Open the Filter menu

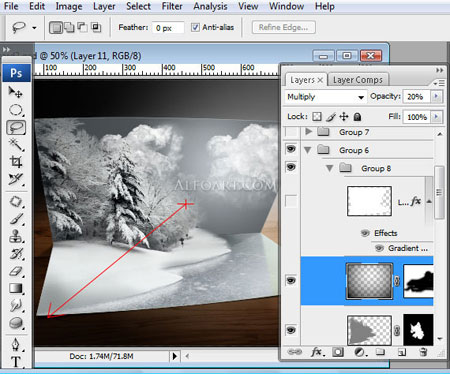[x=172, y=6]
